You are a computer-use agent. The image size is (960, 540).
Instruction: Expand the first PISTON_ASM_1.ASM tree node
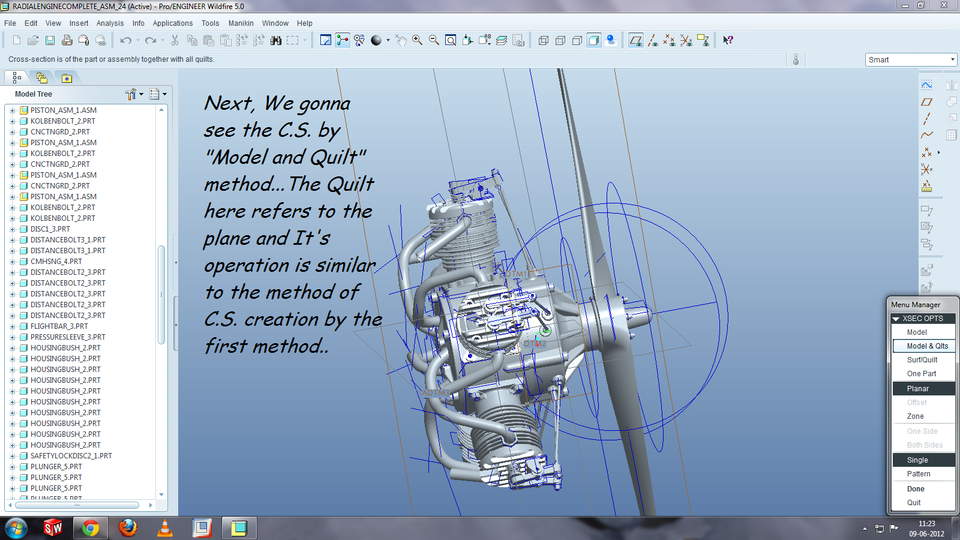click(x=13, y=110)
